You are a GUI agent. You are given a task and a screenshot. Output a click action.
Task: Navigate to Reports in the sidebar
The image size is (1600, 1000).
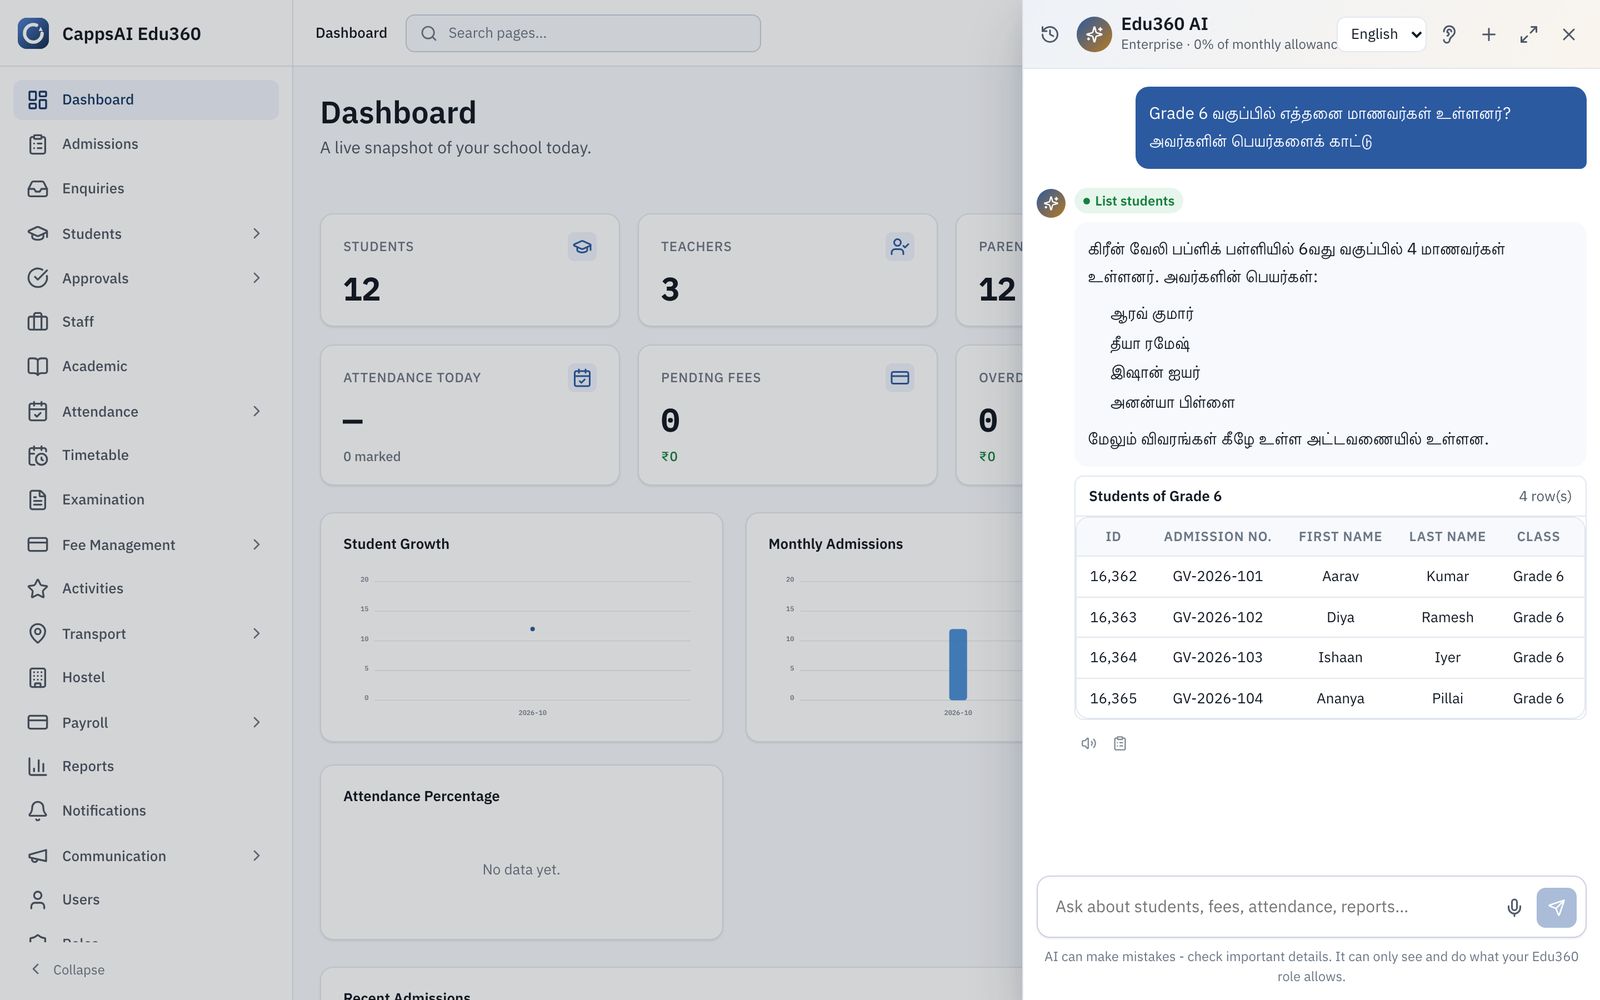pyautogui.click(x=146, y=766)
